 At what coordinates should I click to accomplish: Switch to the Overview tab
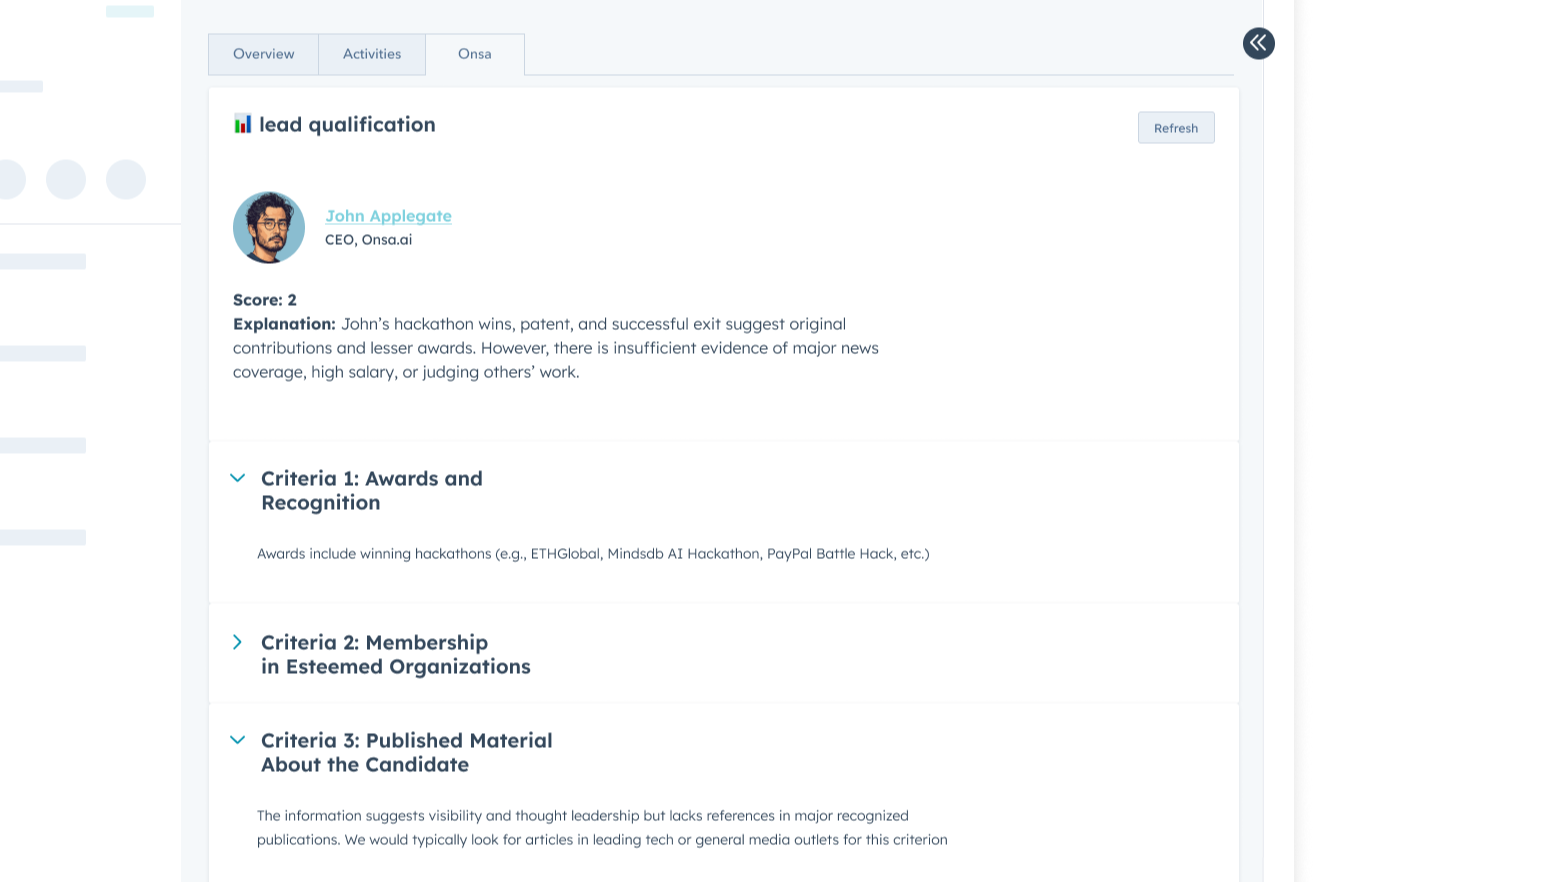(263, 54)
